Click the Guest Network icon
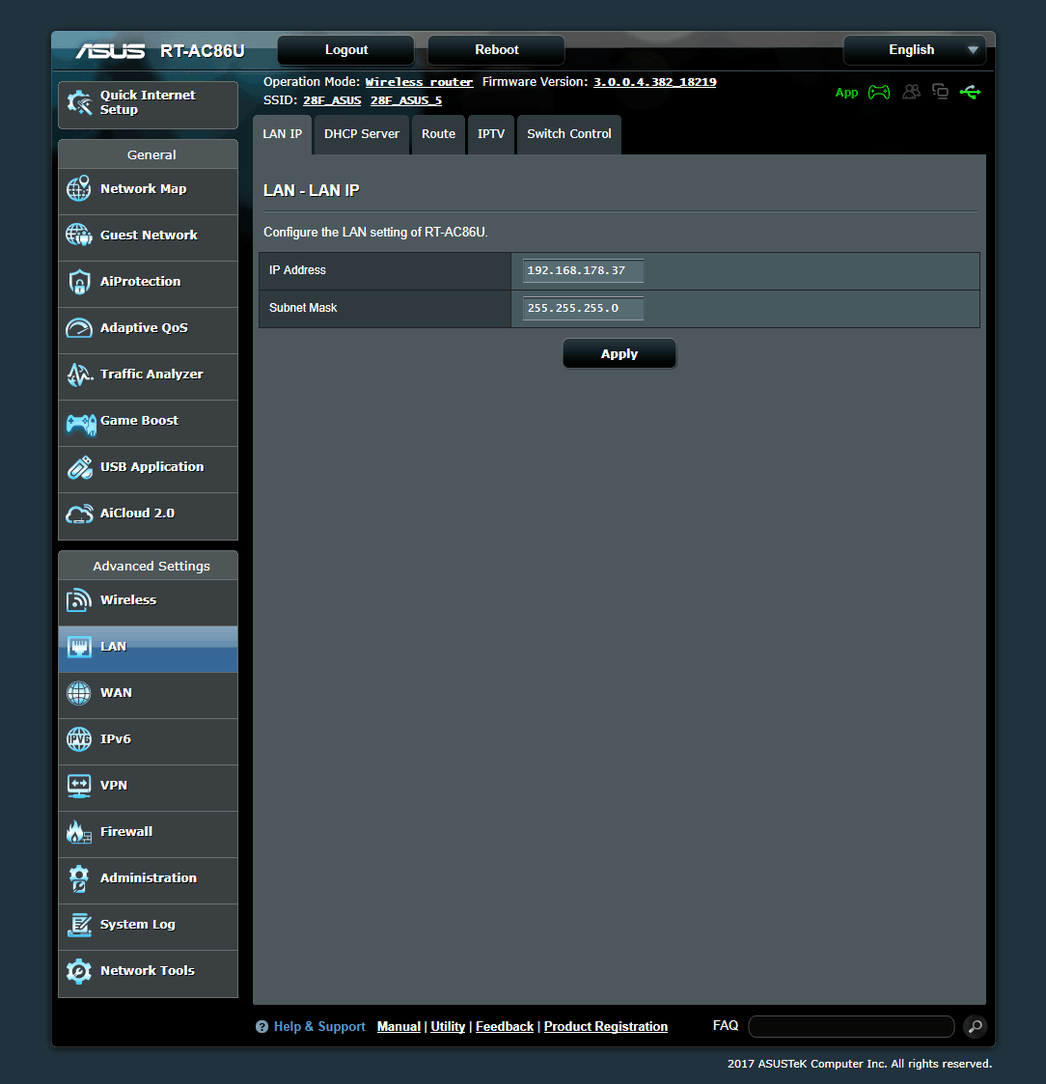This screenshot has height=1084, width=1046. point(79,235)
